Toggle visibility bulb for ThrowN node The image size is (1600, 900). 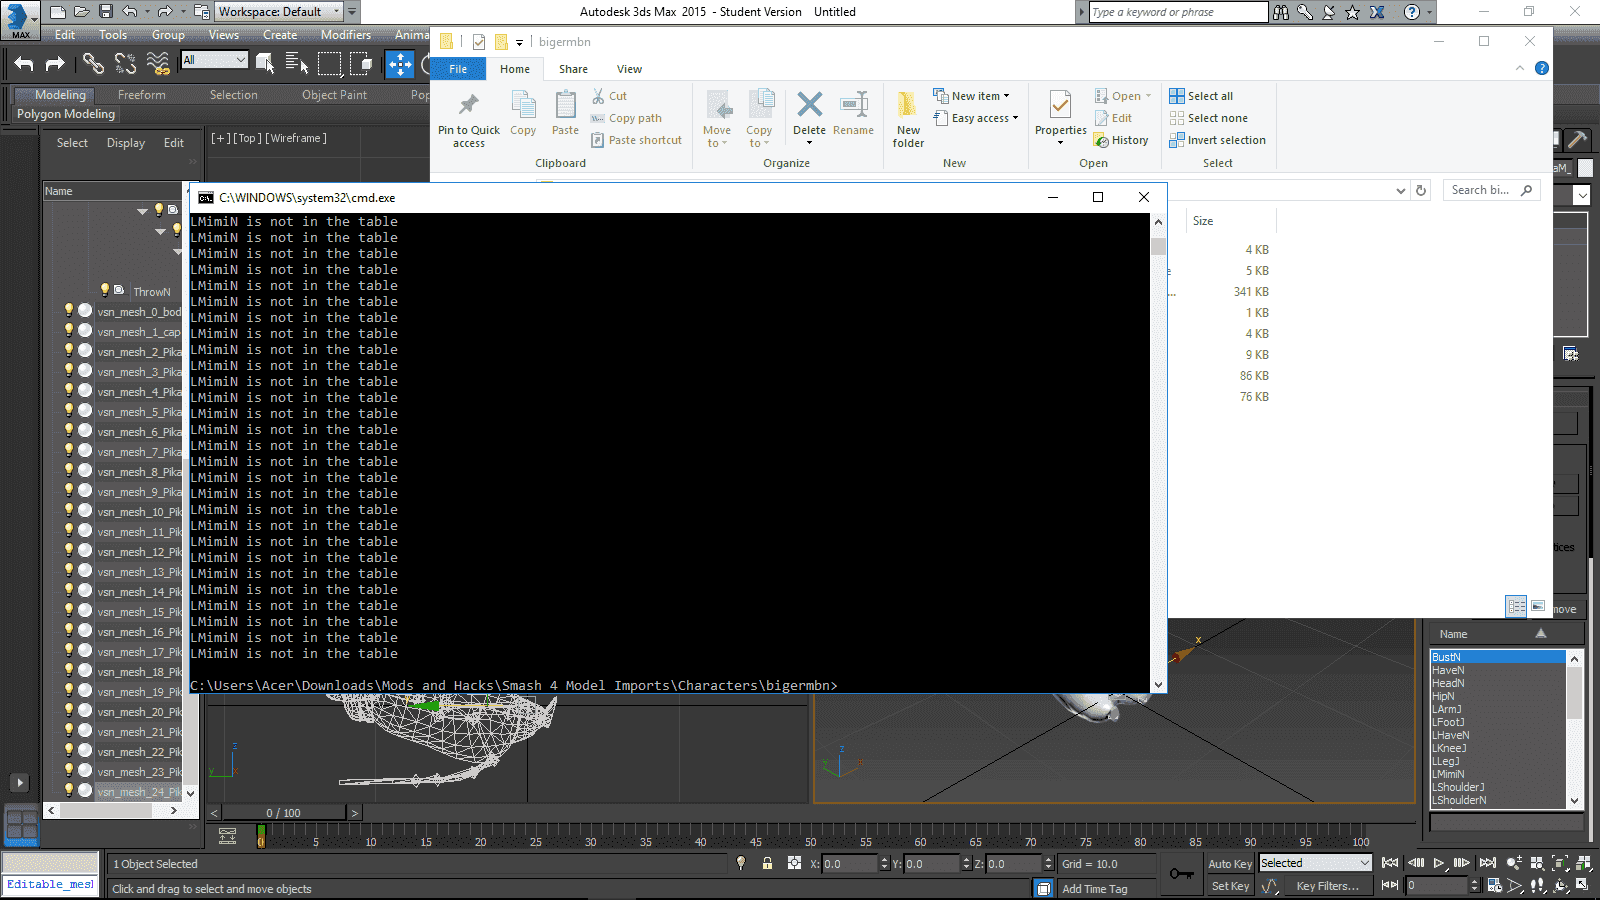tap(104, 290)
